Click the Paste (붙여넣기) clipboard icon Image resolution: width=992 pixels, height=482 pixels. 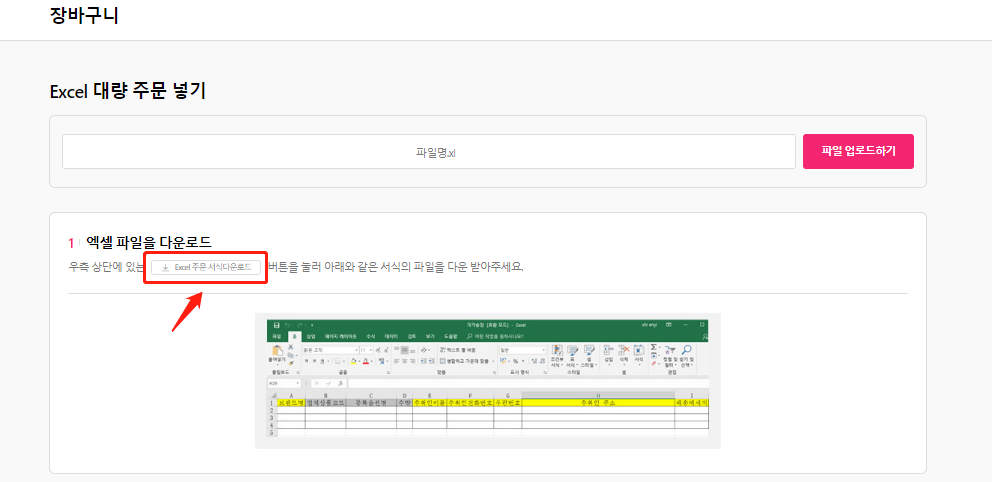(x=275, y=353)
